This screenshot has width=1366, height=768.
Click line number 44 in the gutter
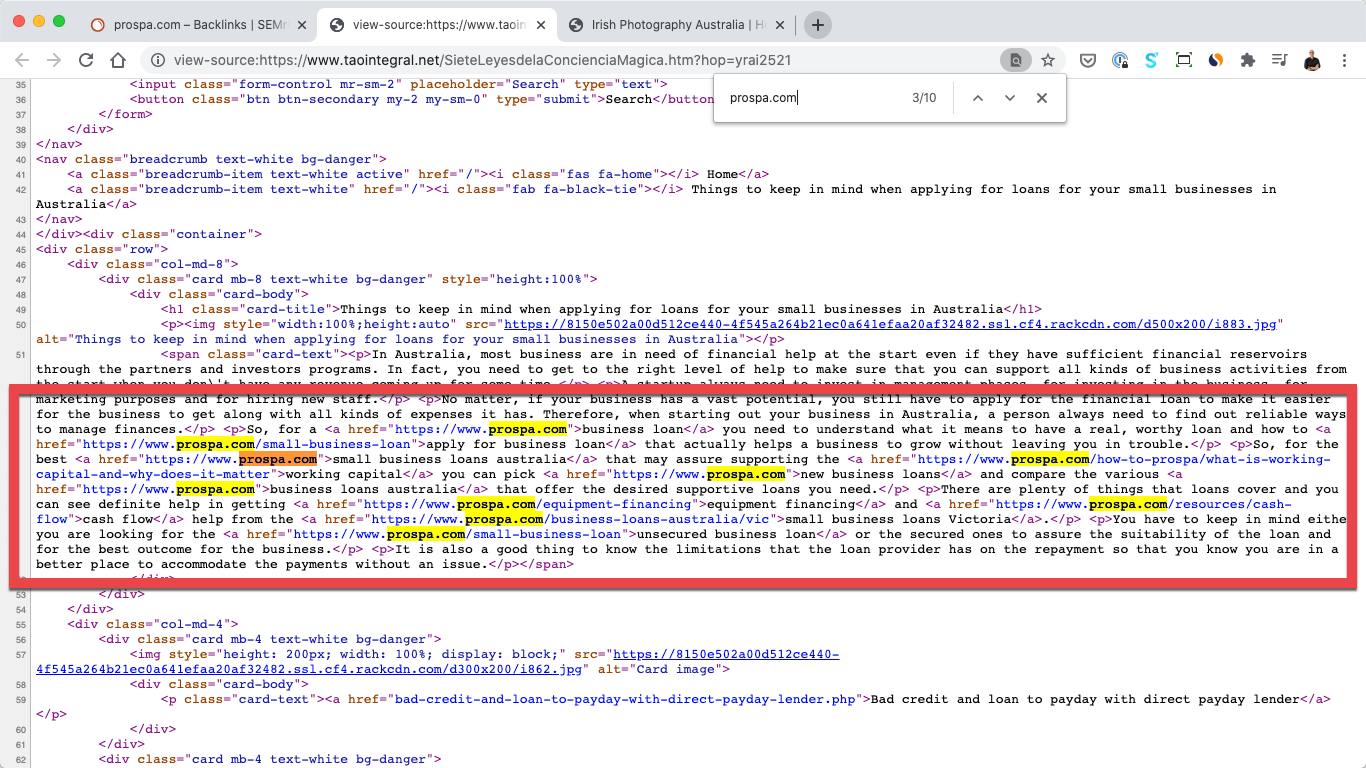21,234
